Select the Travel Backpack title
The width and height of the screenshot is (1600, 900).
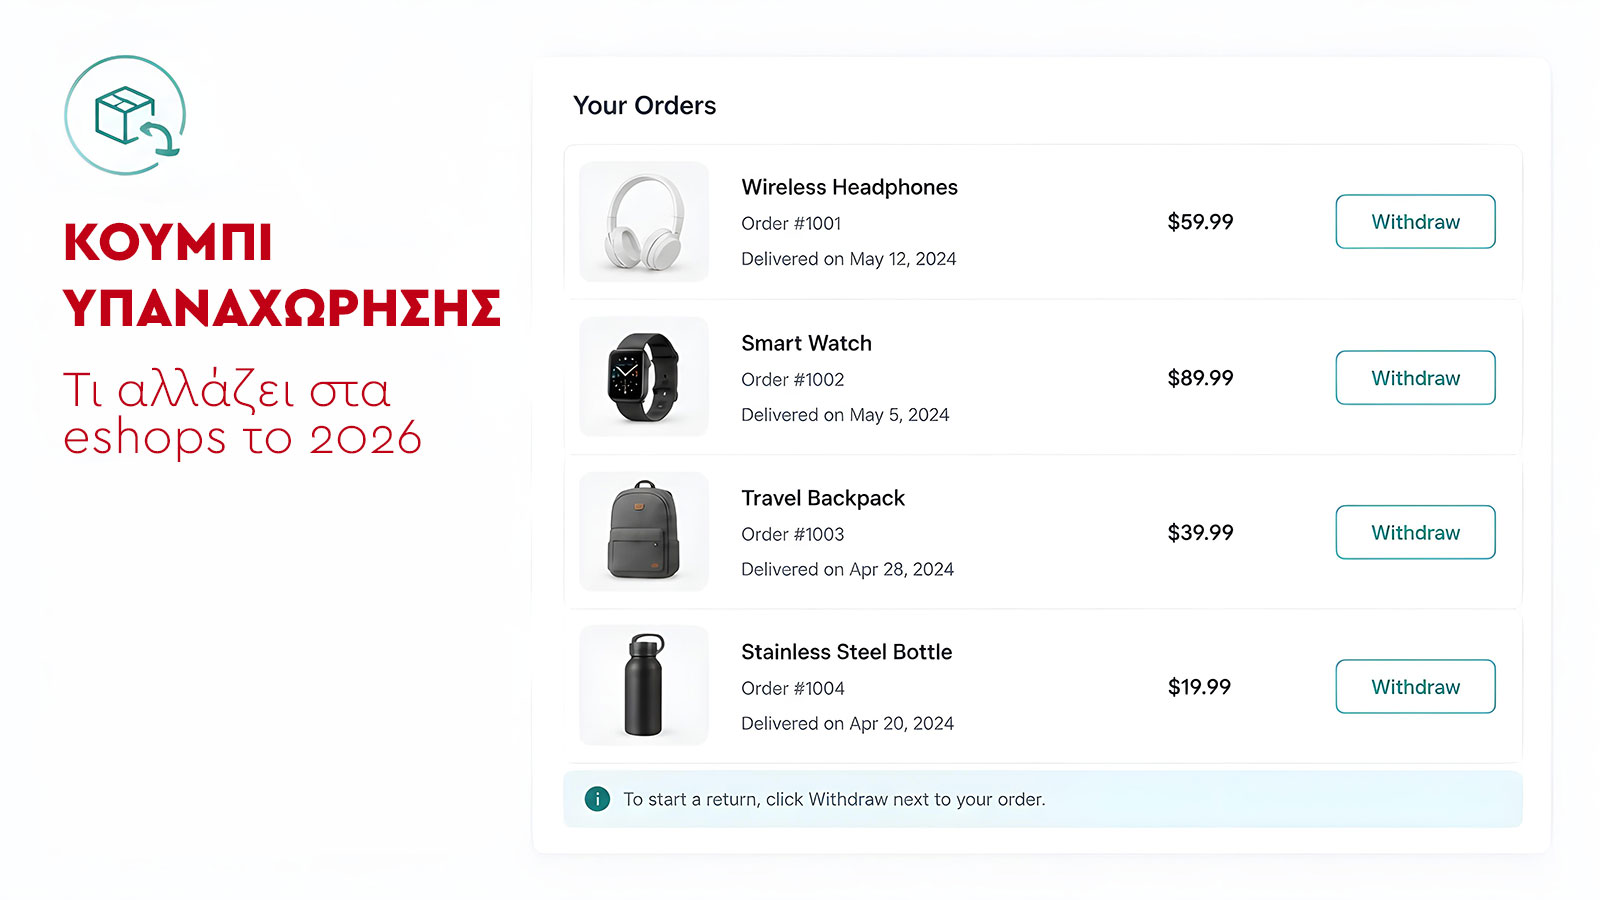822,498
